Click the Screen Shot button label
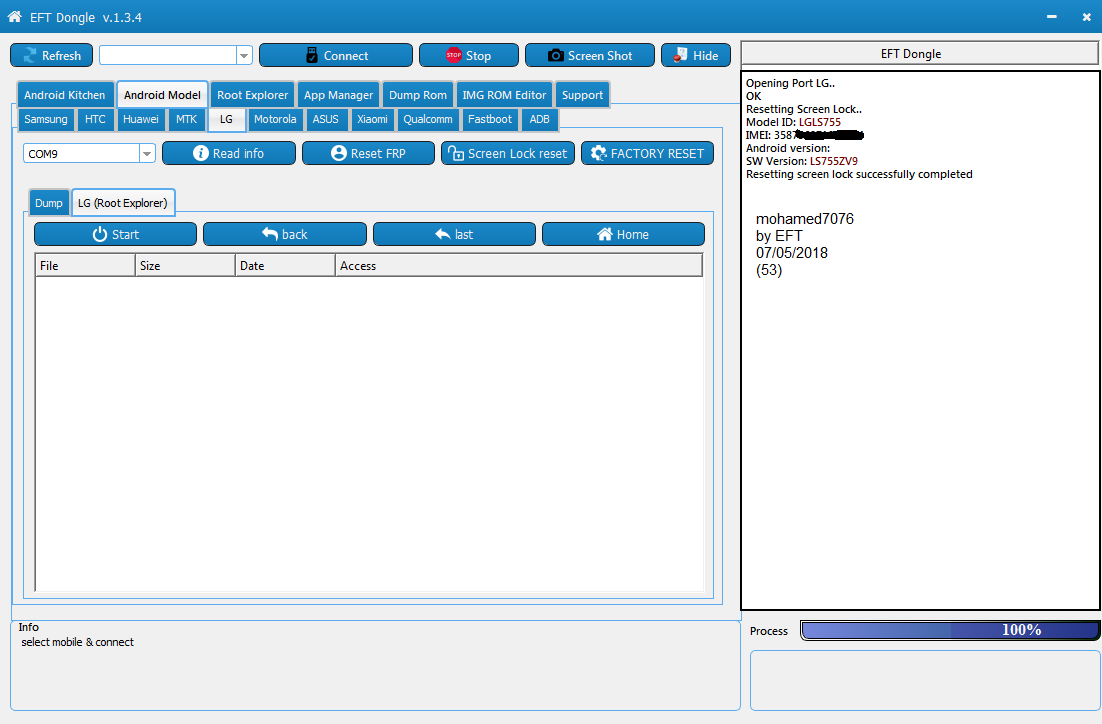The height and width of the screenshot is (724, 1102). coord(599,56)
